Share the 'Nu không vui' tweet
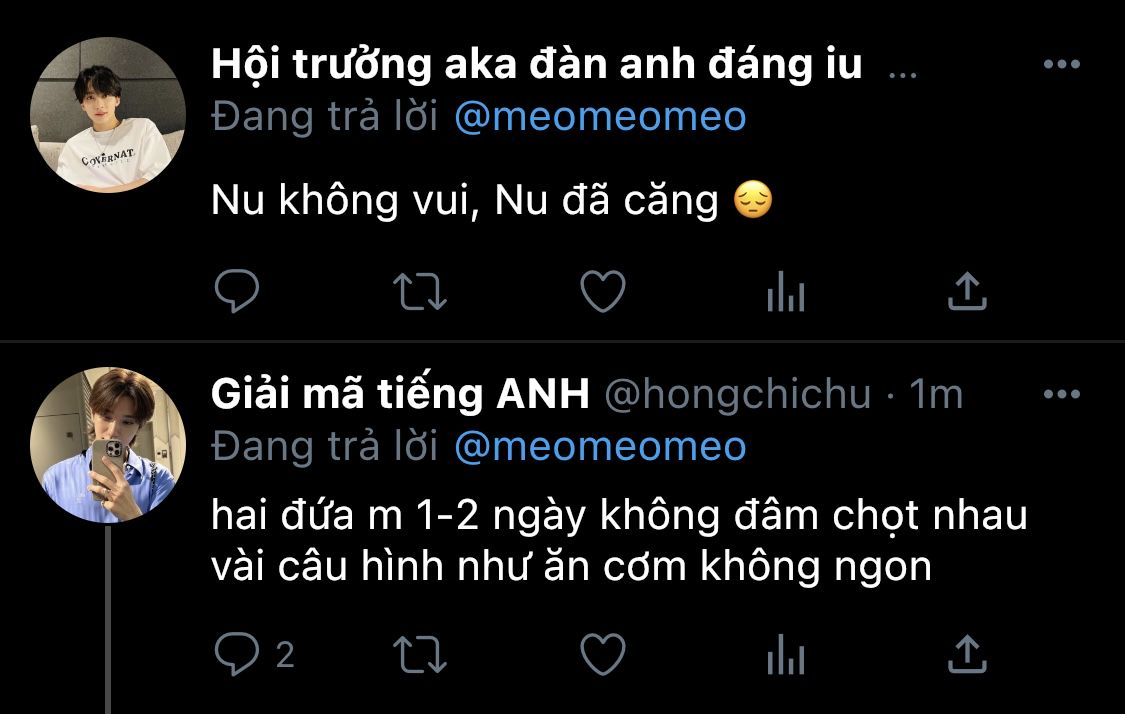 pyautogui.click(x=967, y=291)
